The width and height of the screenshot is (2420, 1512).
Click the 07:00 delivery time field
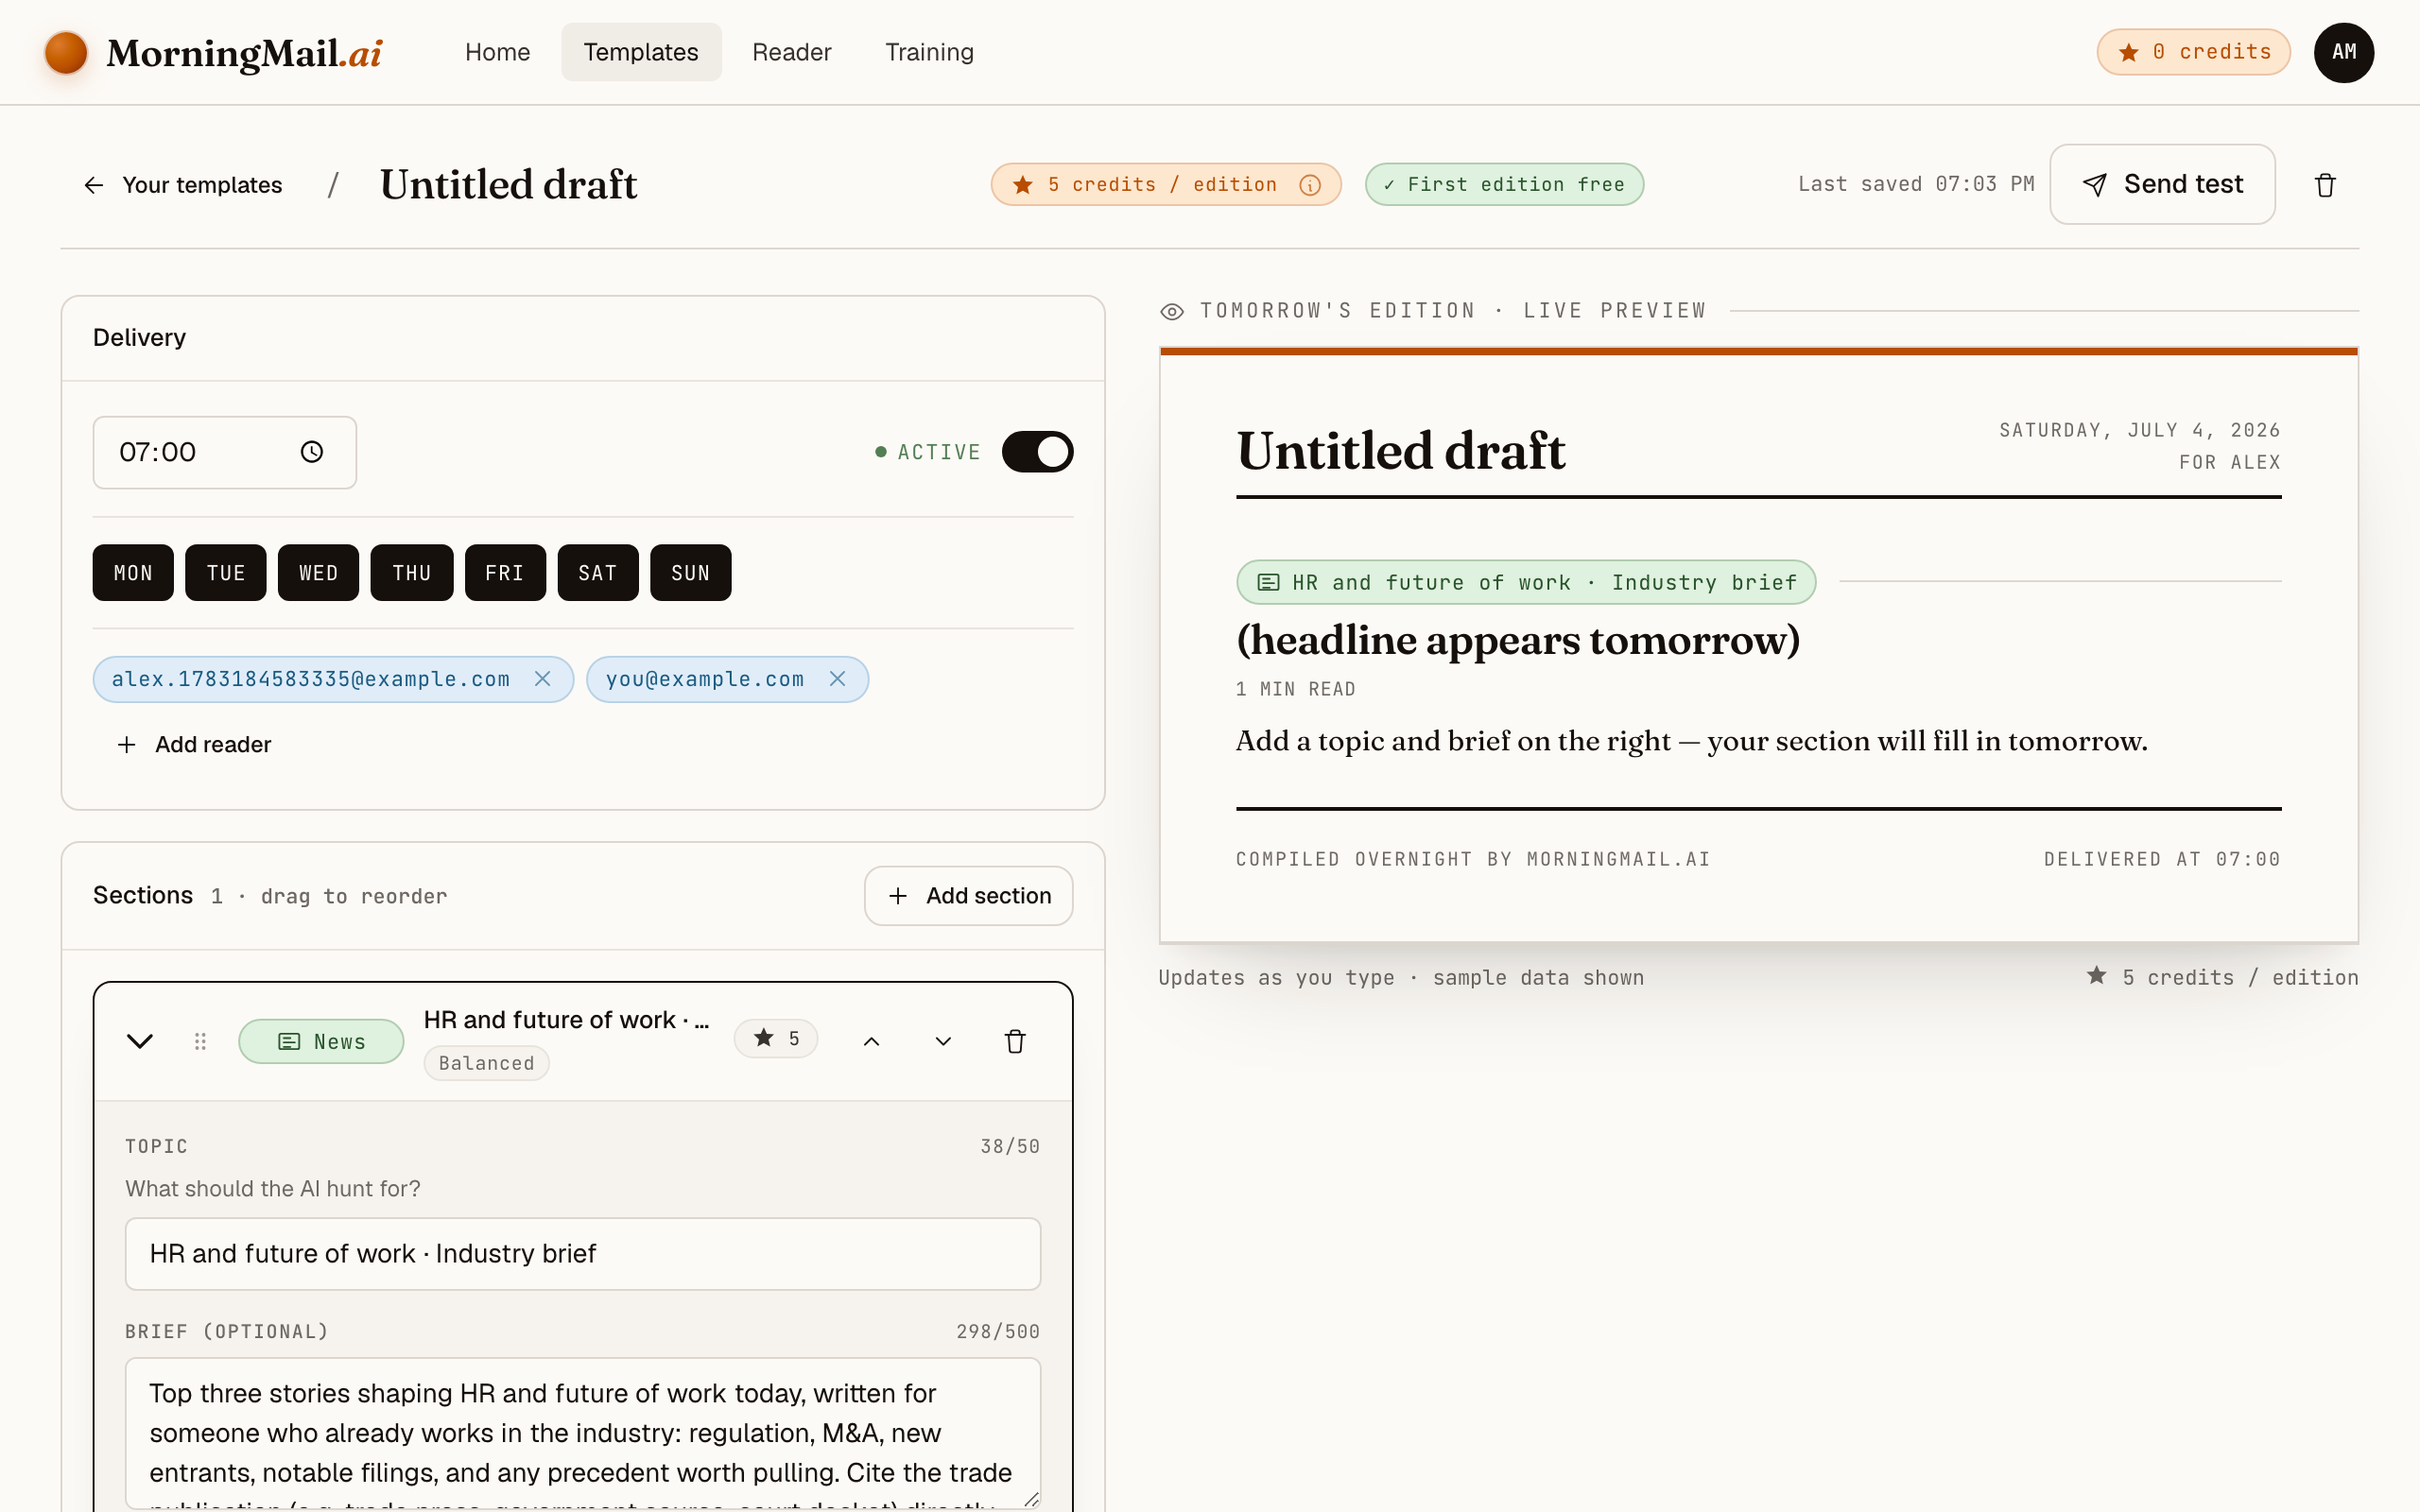coord(225,453)
